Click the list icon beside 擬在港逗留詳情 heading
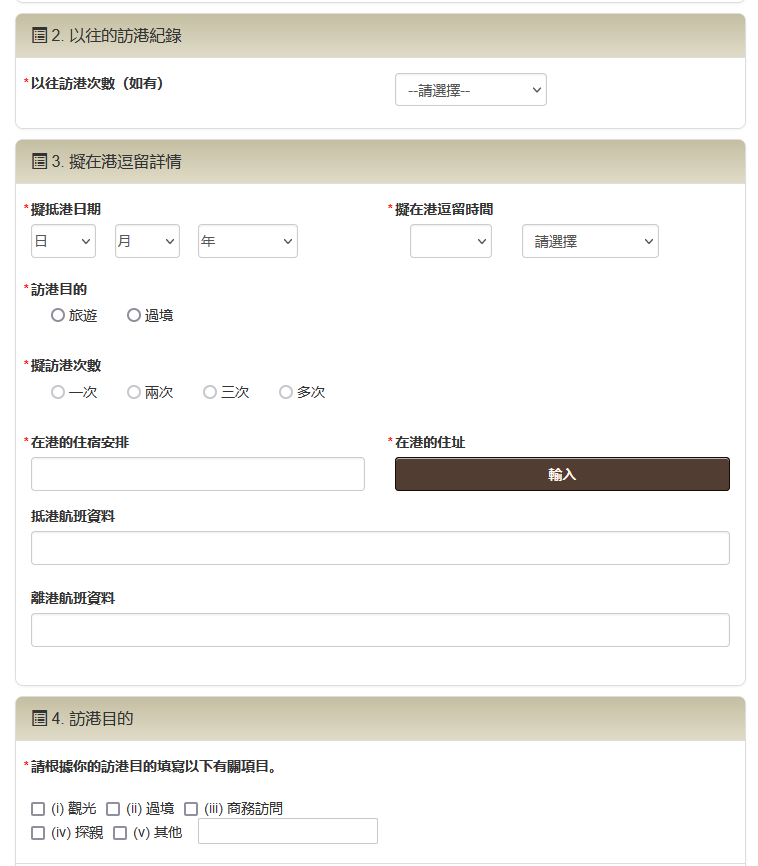 pyautogui.click(x=39, y=162)
